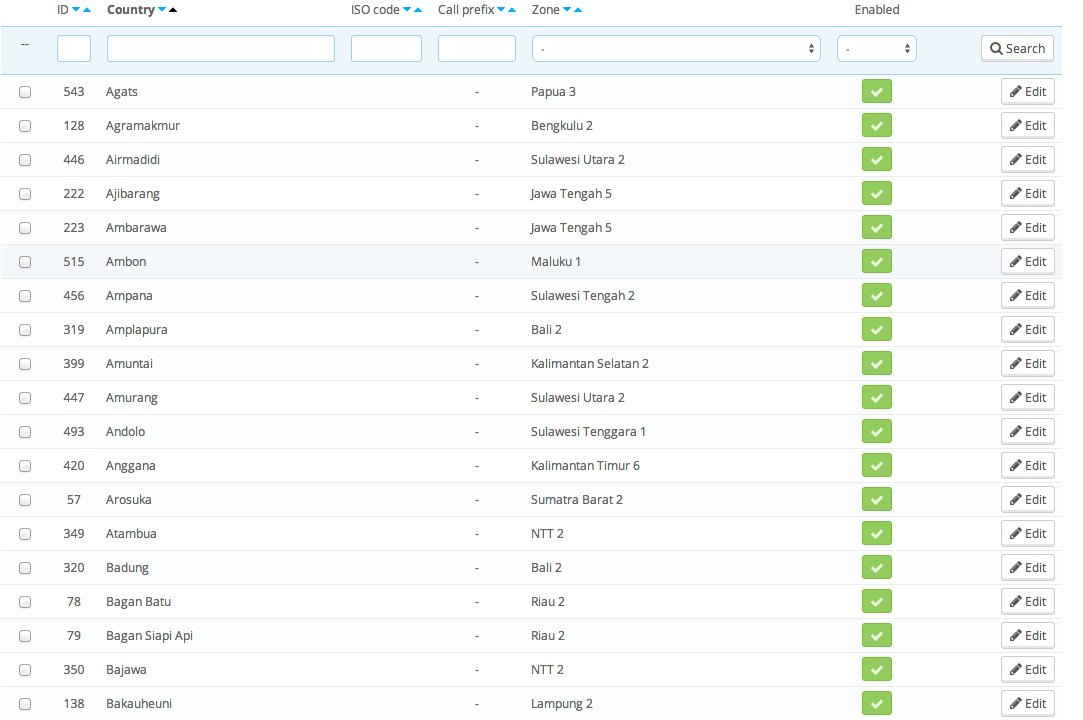Image resolution: width=1083 pixels, height=720 pixels.
Task: Sort ID column descending arrow
Action: click(x=76, y=10)
